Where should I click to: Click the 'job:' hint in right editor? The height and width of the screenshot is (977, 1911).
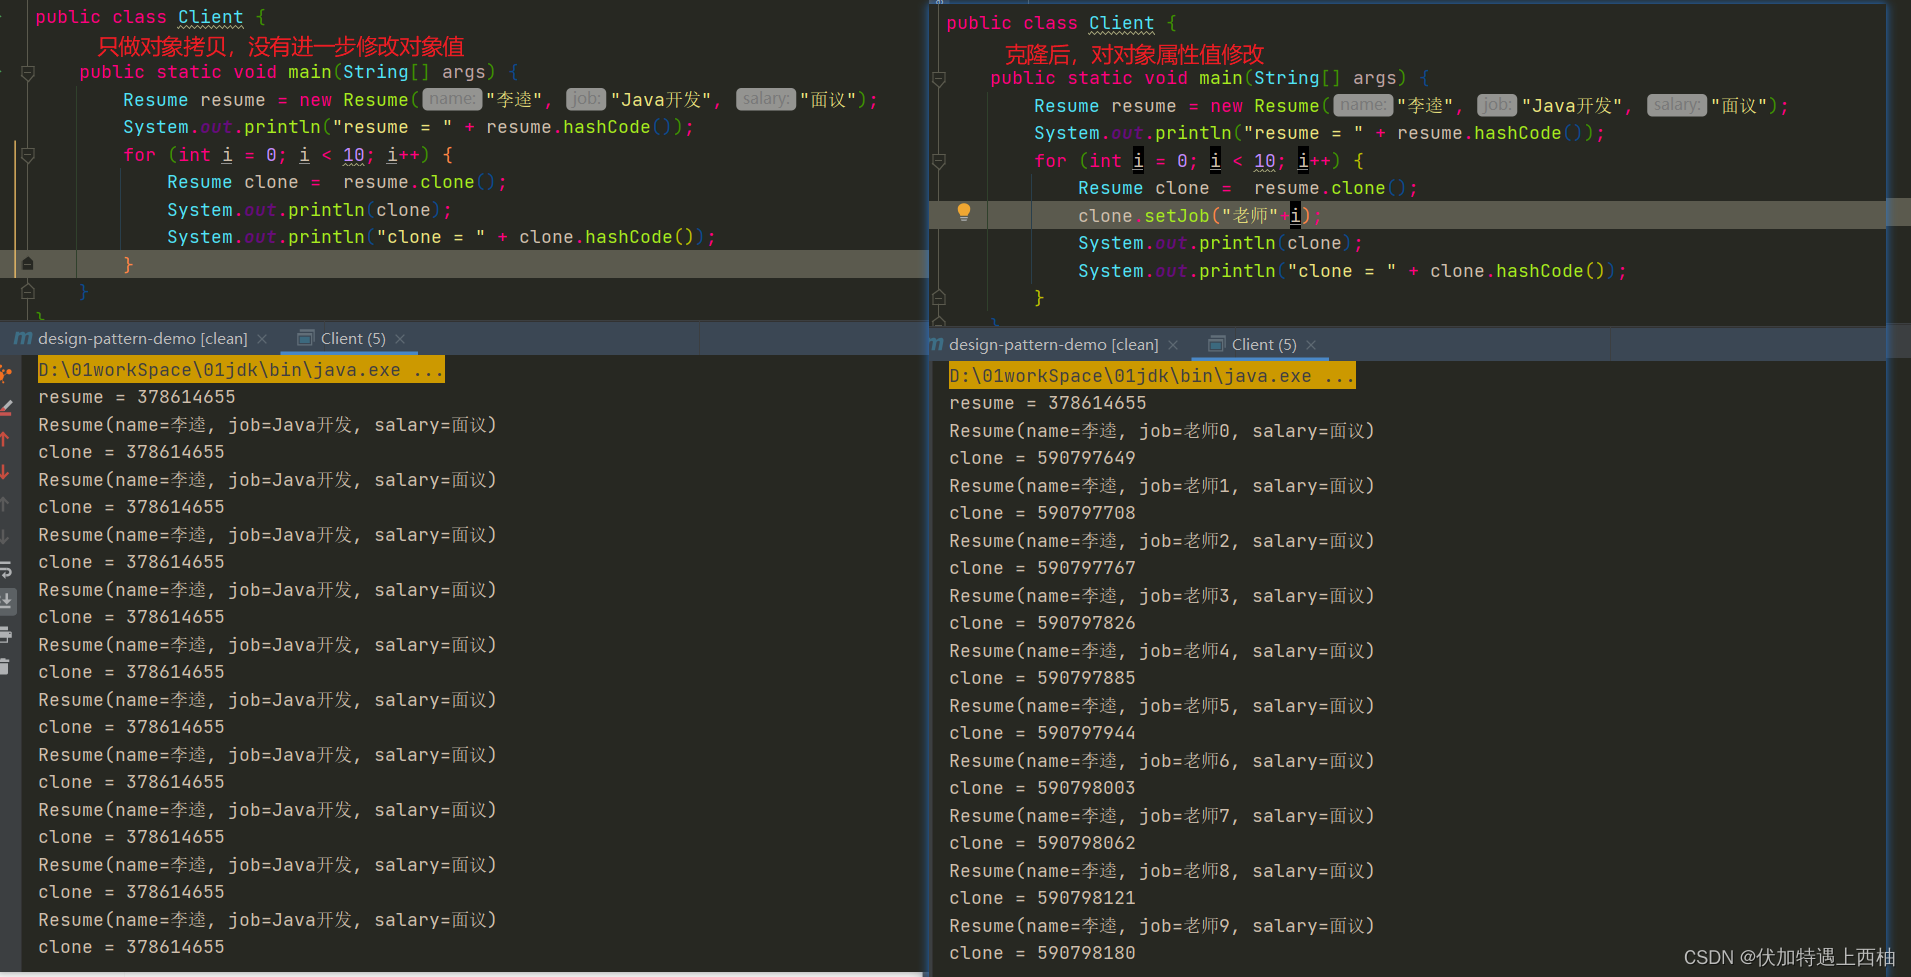[x=1497, y=105]
